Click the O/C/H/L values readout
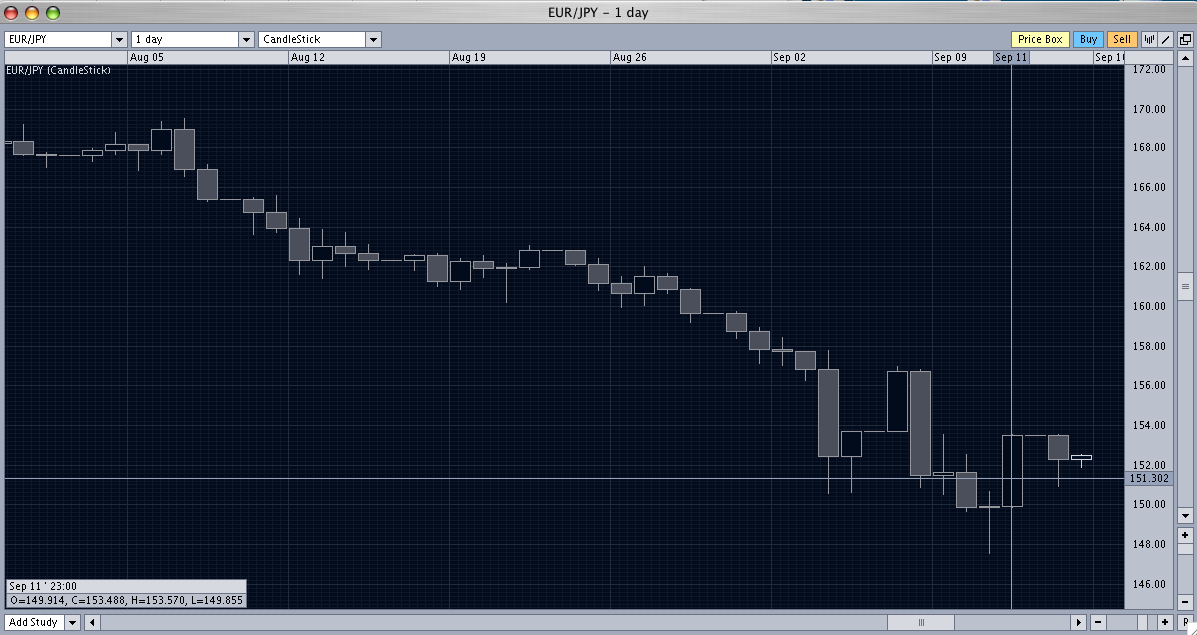 point(126,601)
